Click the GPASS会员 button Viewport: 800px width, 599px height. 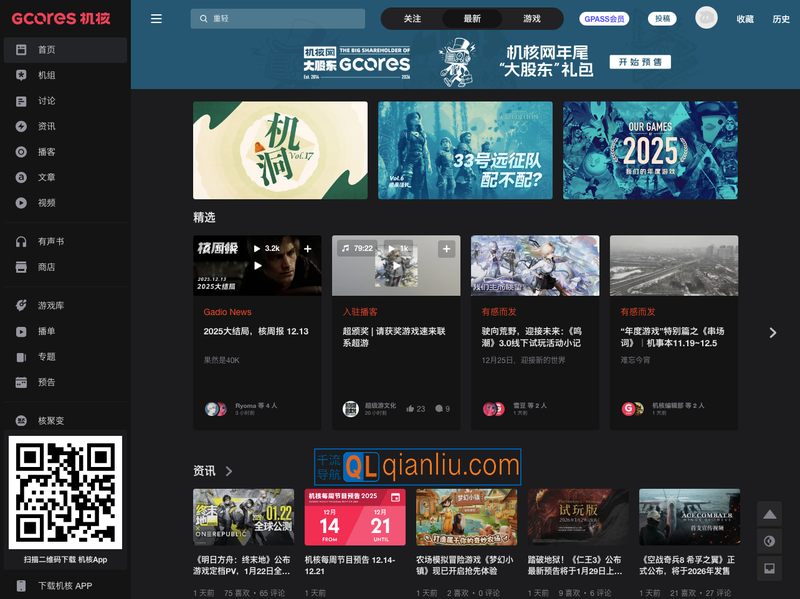click(603, 19)
